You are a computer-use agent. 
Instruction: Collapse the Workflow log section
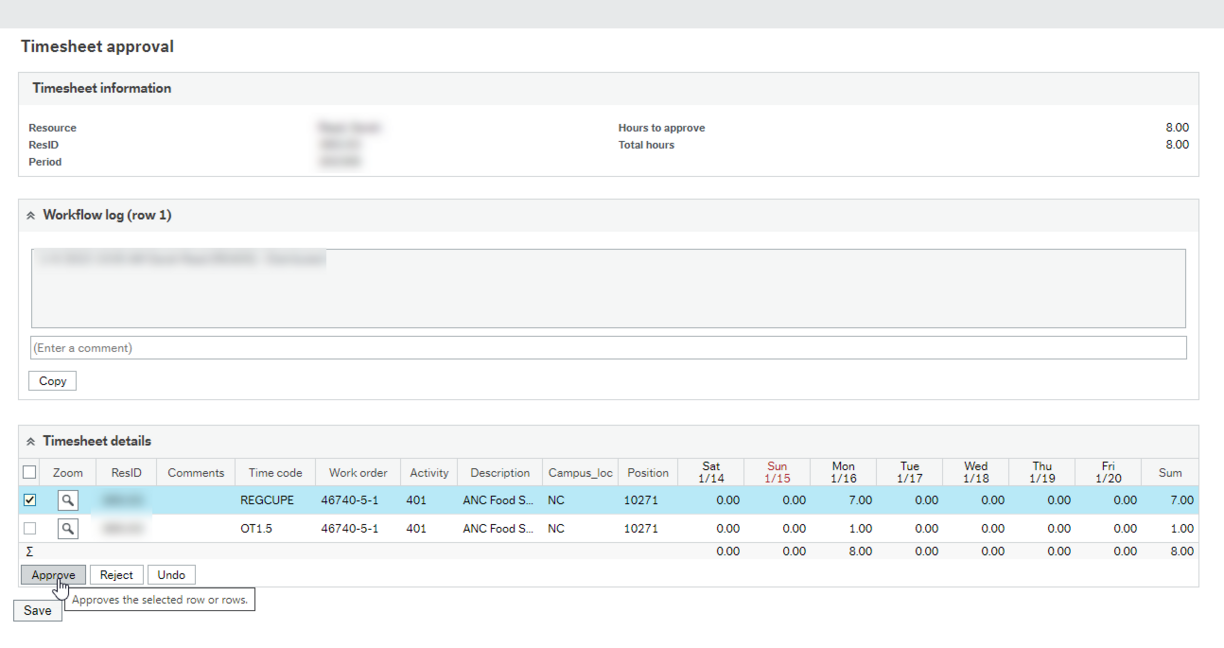tap(31, 214)
